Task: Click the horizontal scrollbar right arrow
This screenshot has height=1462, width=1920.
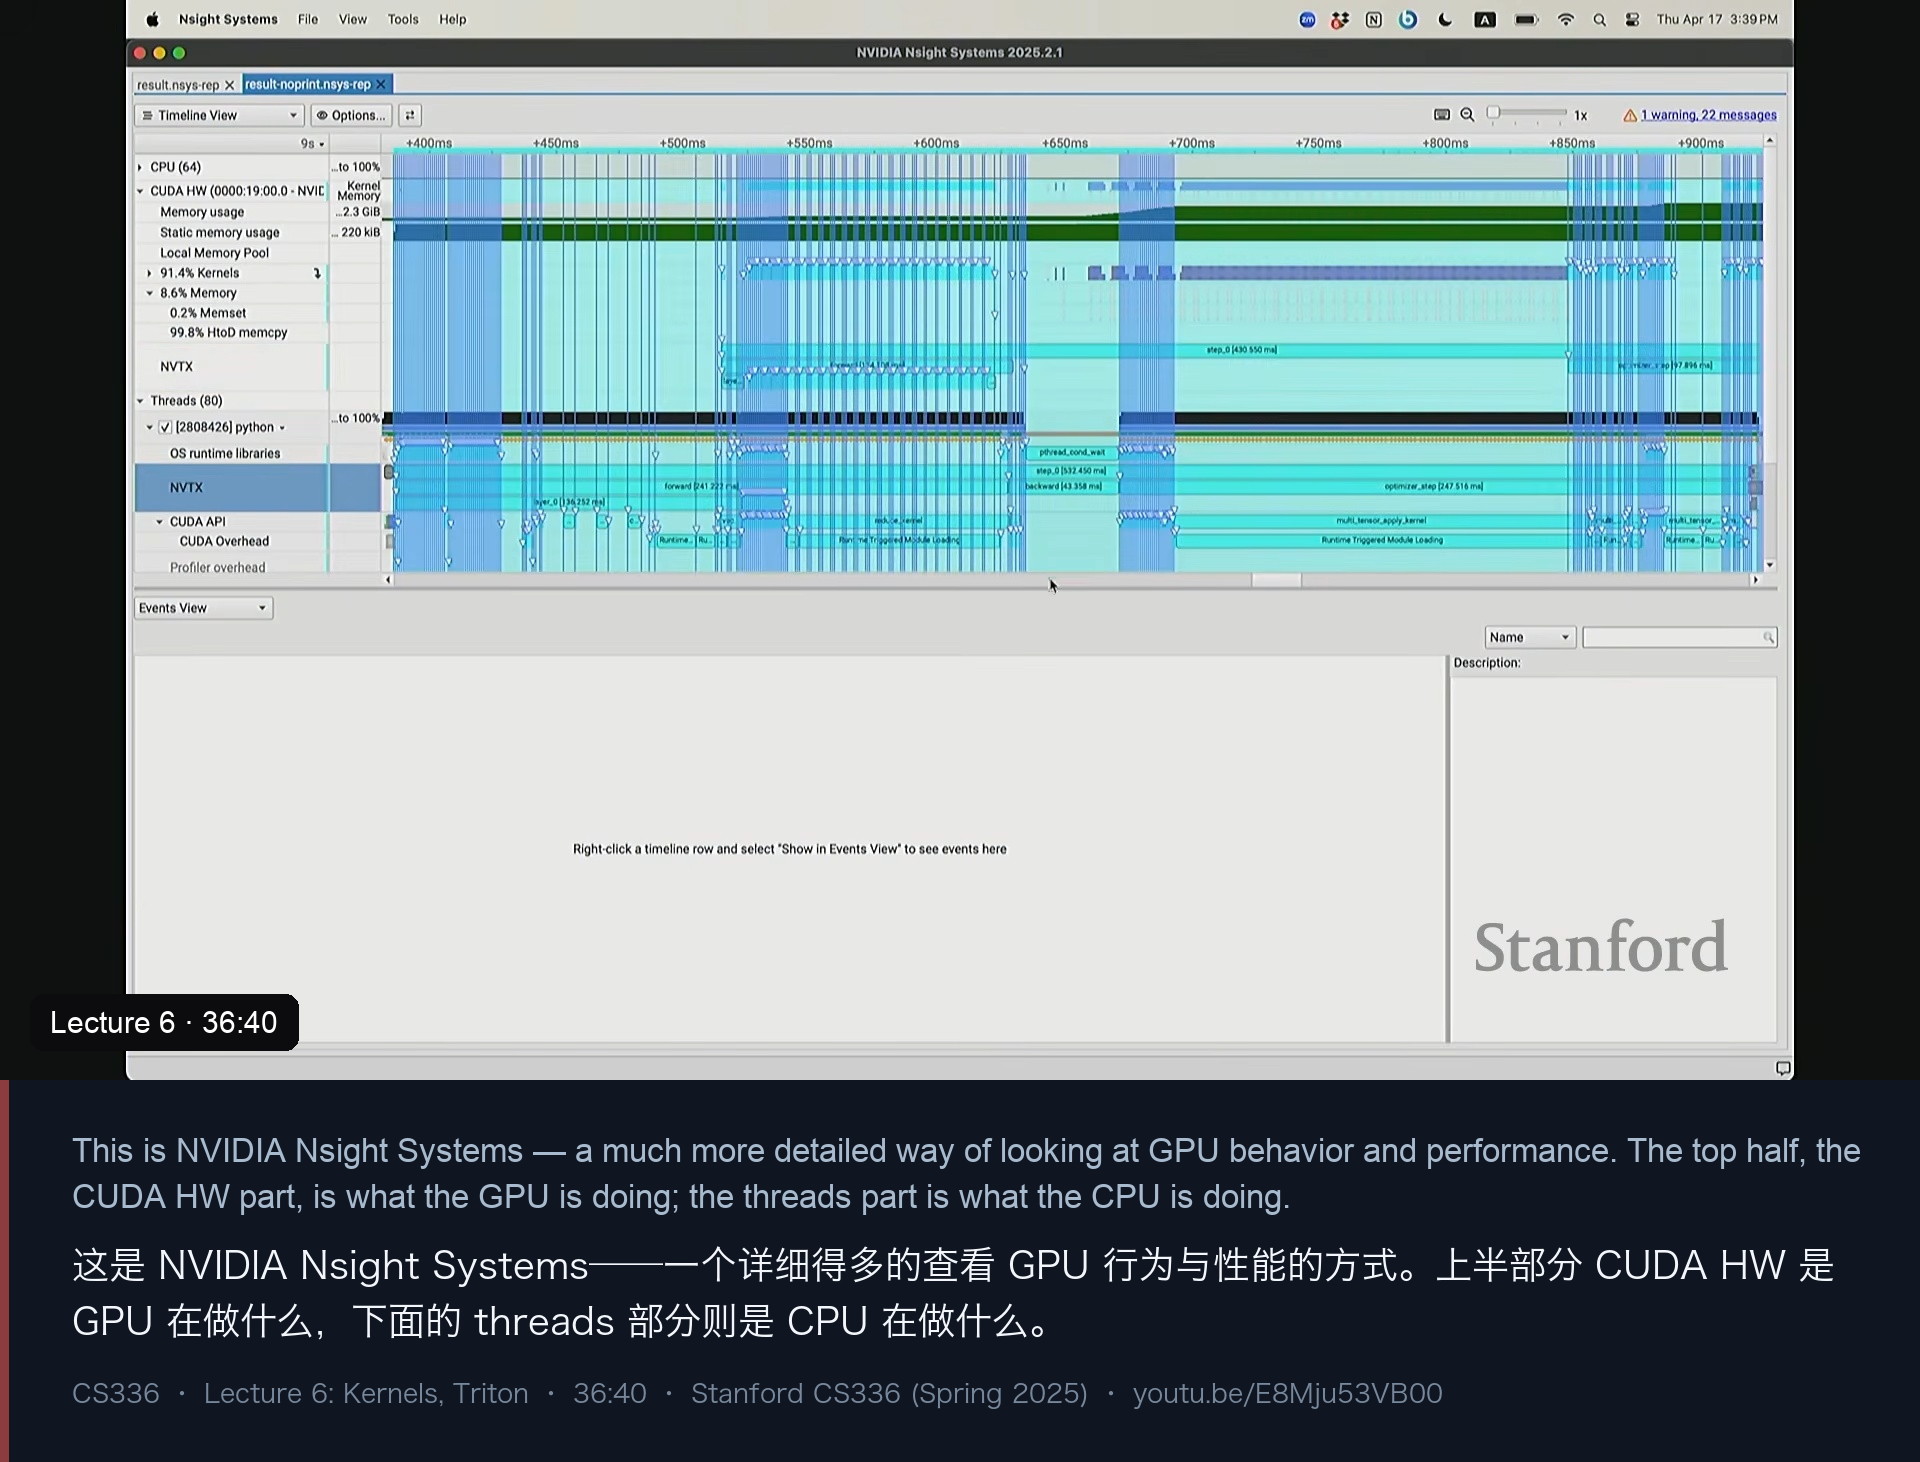Action: point(1755,580)
